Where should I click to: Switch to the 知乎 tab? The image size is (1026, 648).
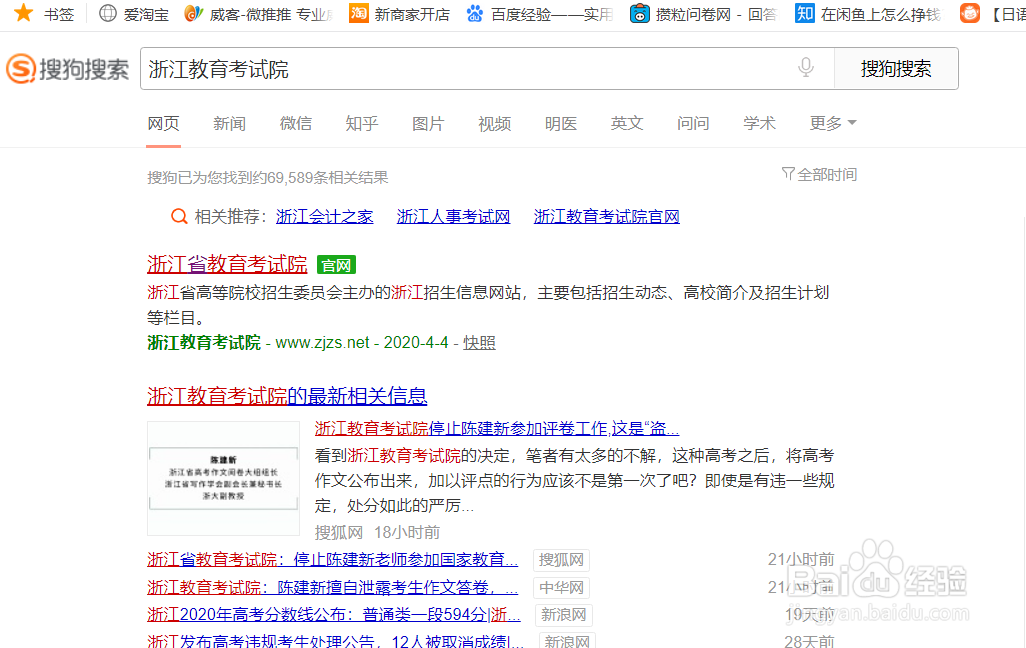[362, 124]
